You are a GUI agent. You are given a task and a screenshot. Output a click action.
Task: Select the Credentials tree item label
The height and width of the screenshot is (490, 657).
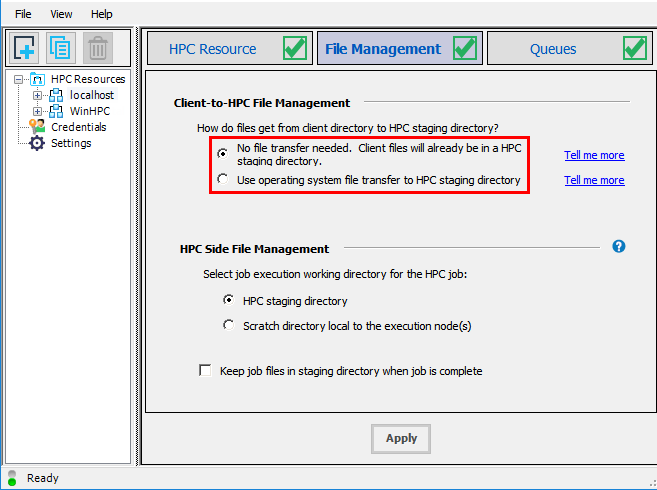point(79,127)
